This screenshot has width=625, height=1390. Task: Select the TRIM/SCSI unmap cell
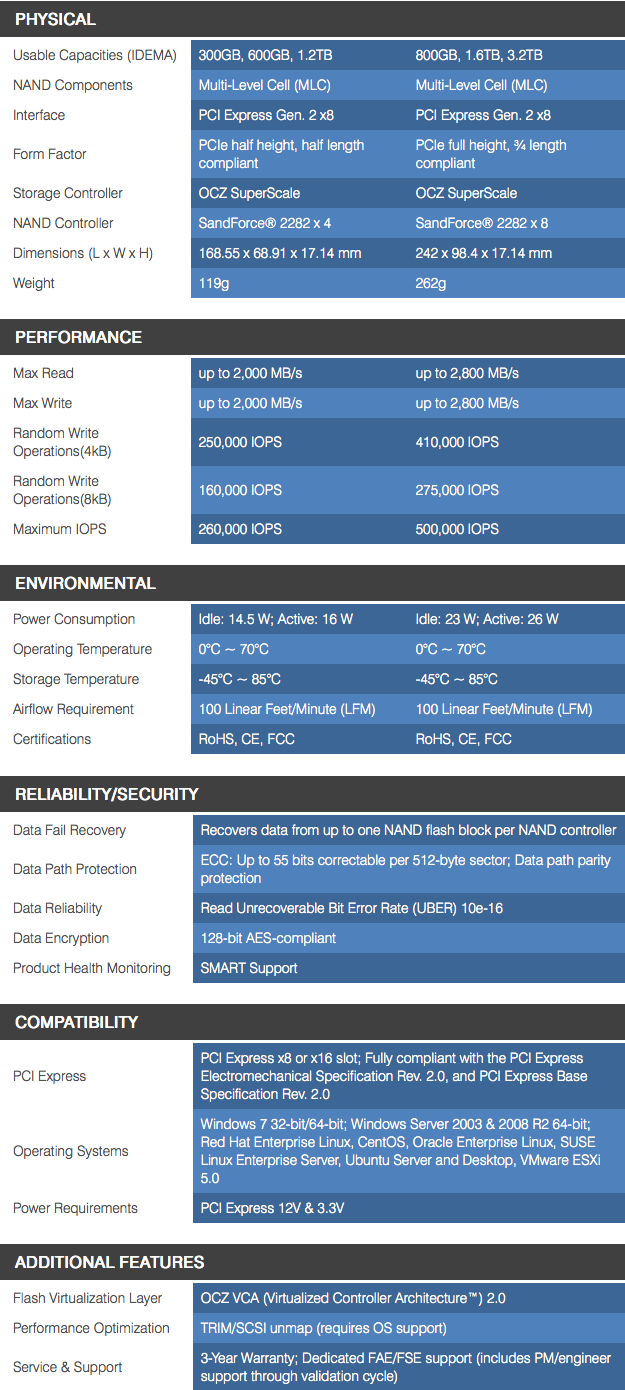pyautogui.click(x=323, y=1328)
